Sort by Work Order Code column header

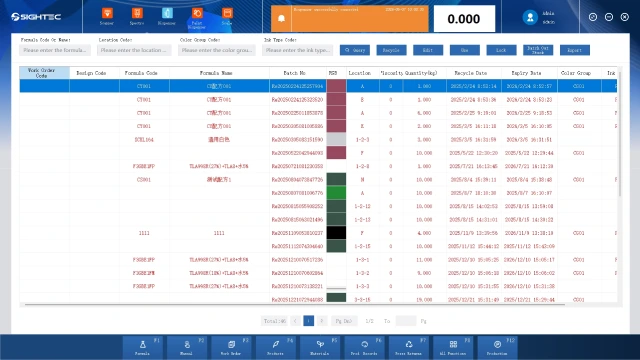pyautogui.click(x=44, y=73)
